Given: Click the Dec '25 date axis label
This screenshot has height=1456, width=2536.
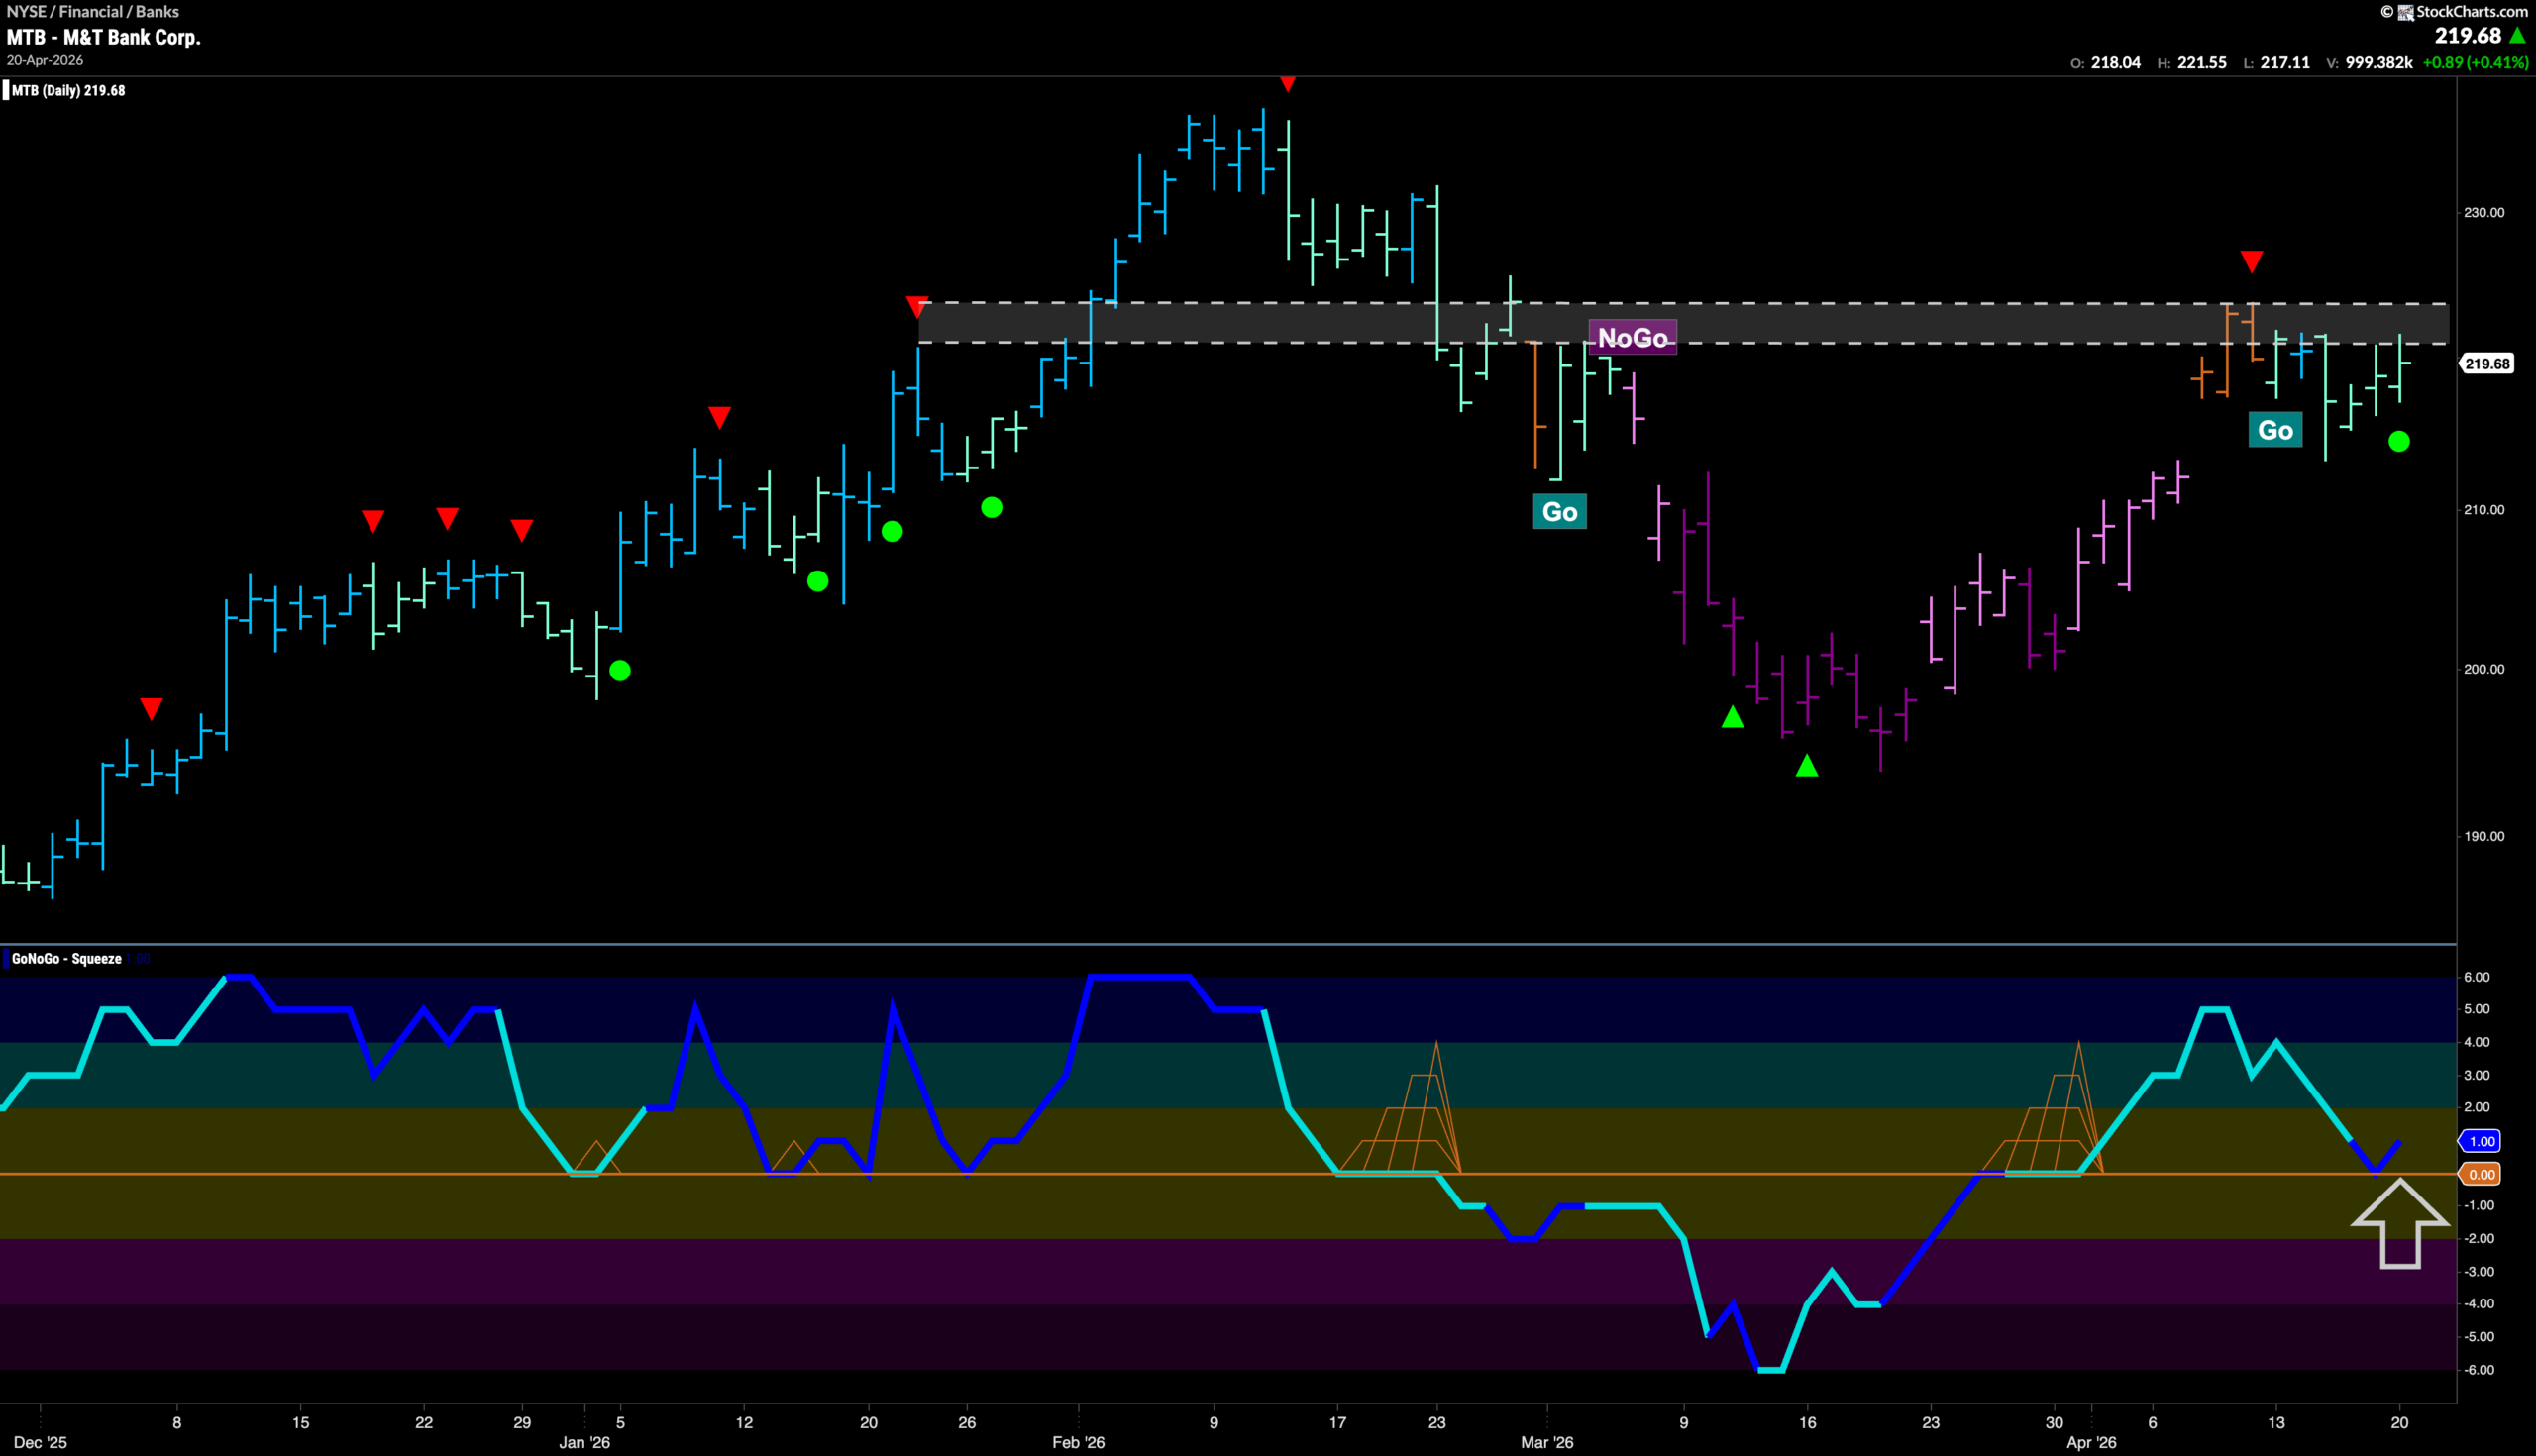Looking at the screenshot, I should pyautogui.click(x=41, y=1442).
